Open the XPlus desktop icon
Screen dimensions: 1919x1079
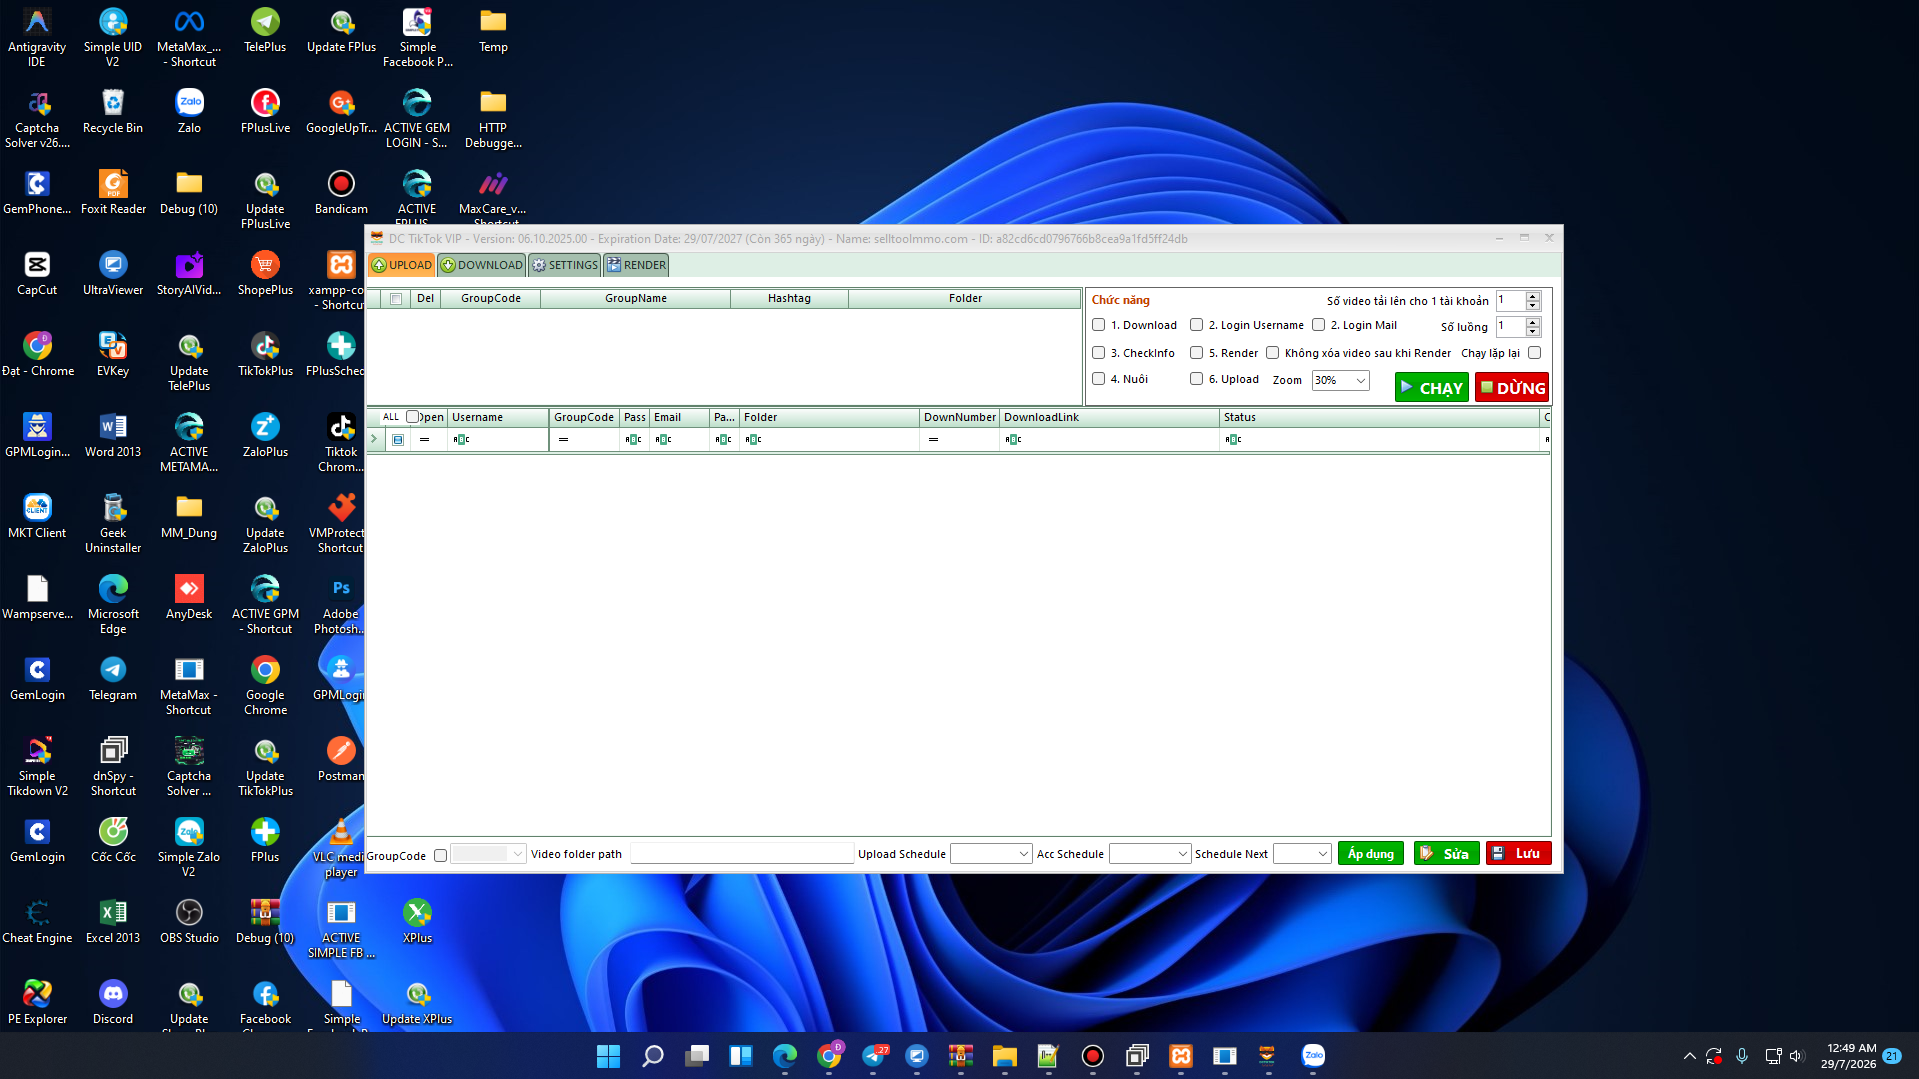(417, 921)
